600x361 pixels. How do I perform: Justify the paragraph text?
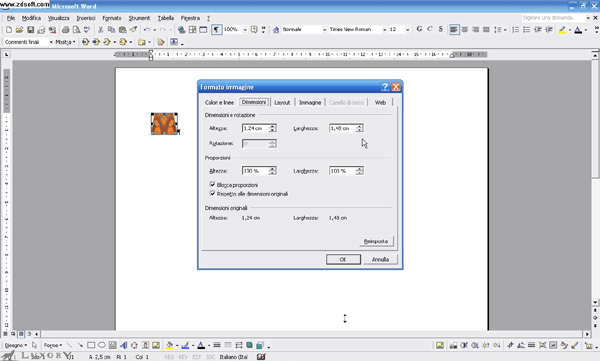[x=486, y=29]
